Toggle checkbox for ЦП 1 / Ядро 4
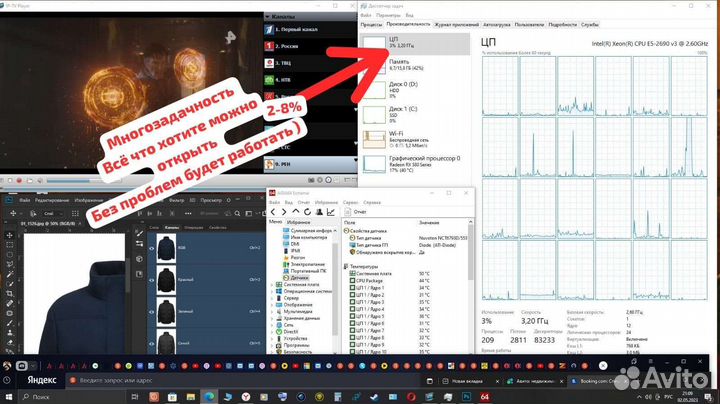Viewport: 720px width, 404px height. pos(352,309)
